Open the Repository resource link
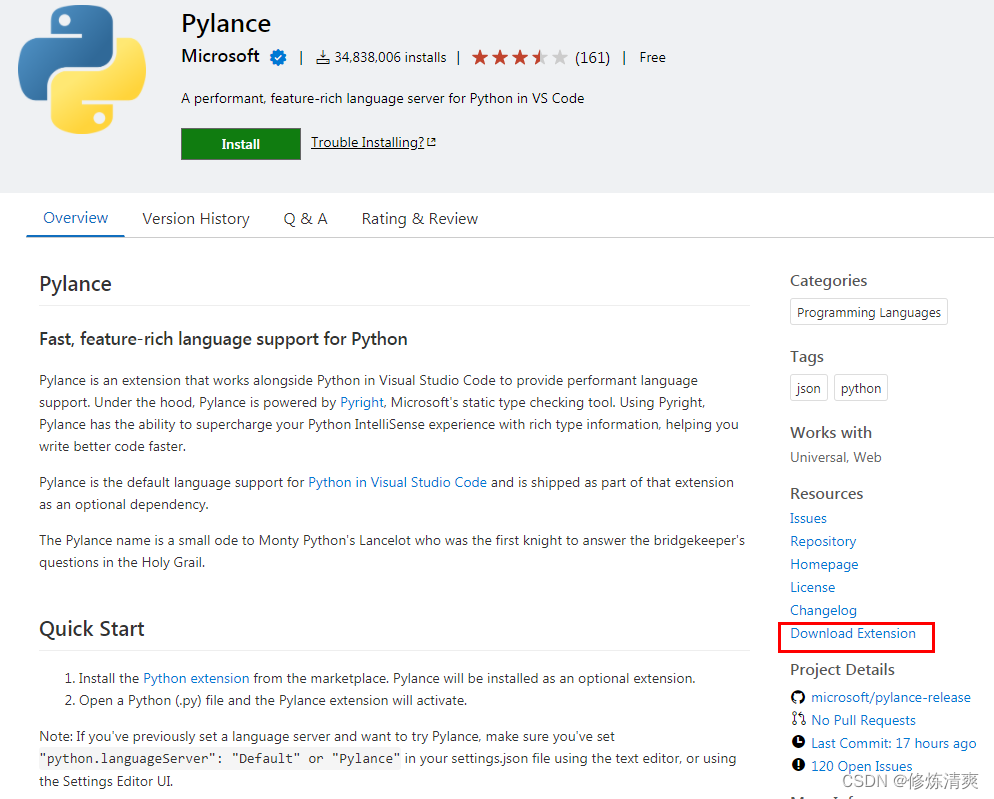Screen dimensions: 994x799 pos(823,542)
